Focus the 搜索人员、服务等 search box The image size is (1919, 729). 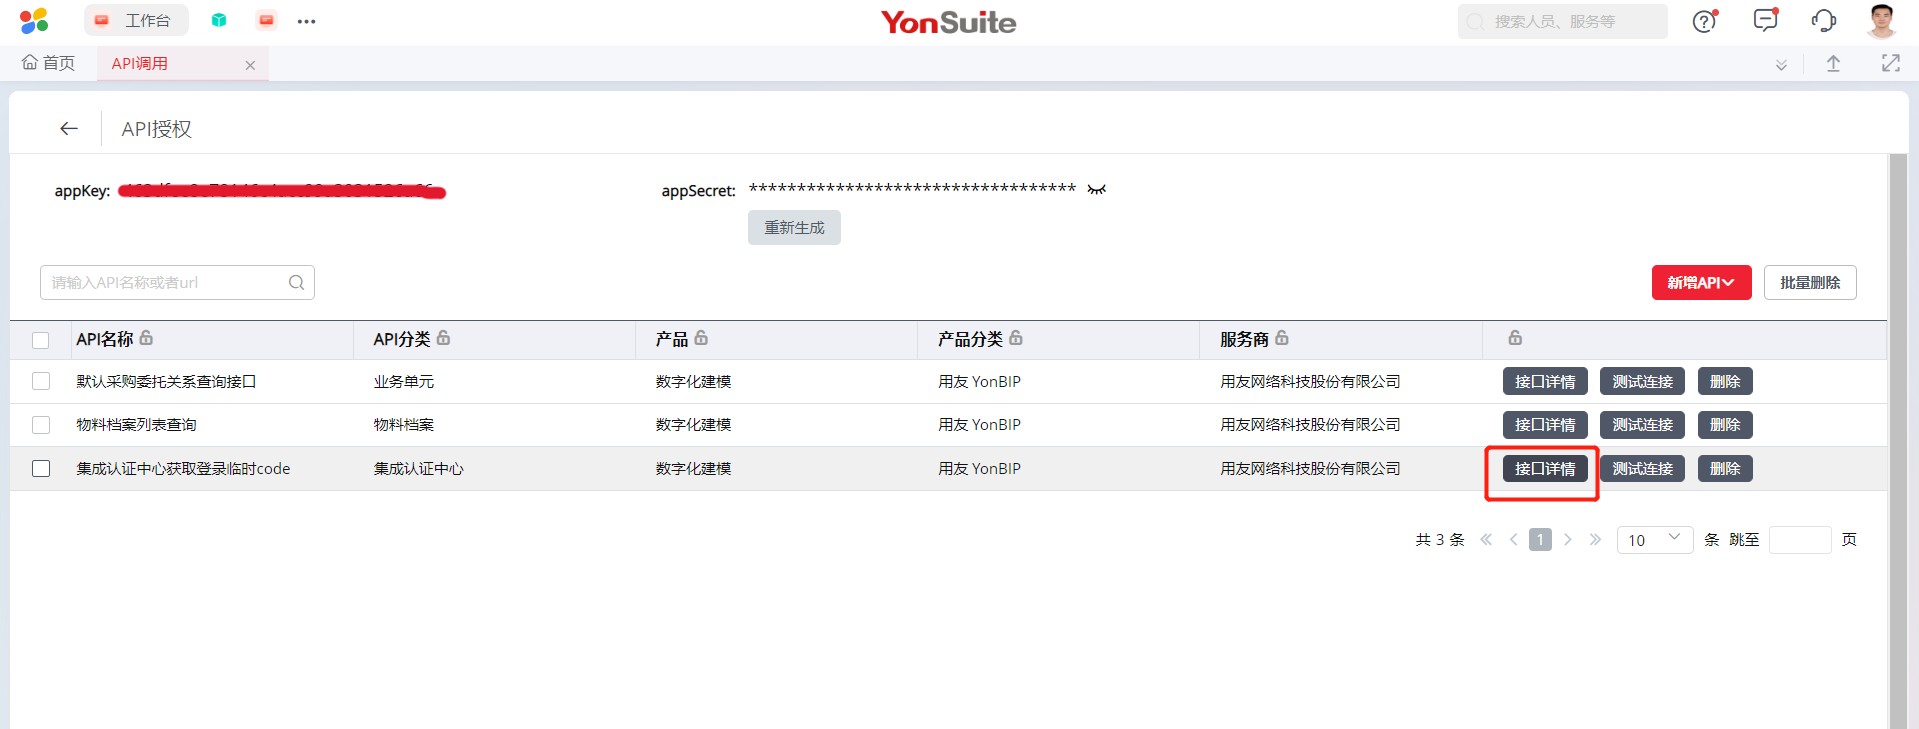click(x=1562, y=21)
